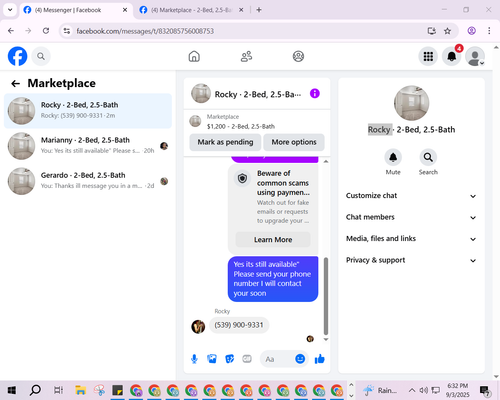Viewport: 500px width, 400px height.
Task: Open conversation info purple icon
Action: [315, 94]
